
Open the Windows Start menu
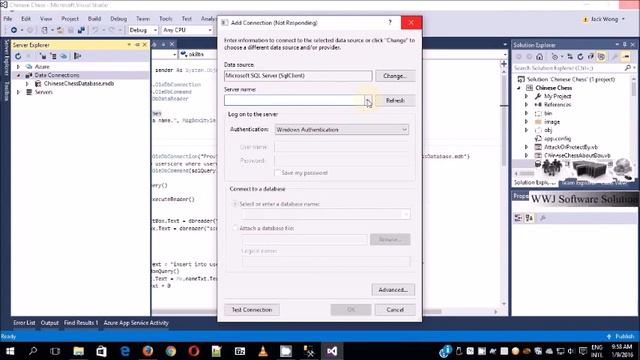pyautogui.click(x=10, y=351)
